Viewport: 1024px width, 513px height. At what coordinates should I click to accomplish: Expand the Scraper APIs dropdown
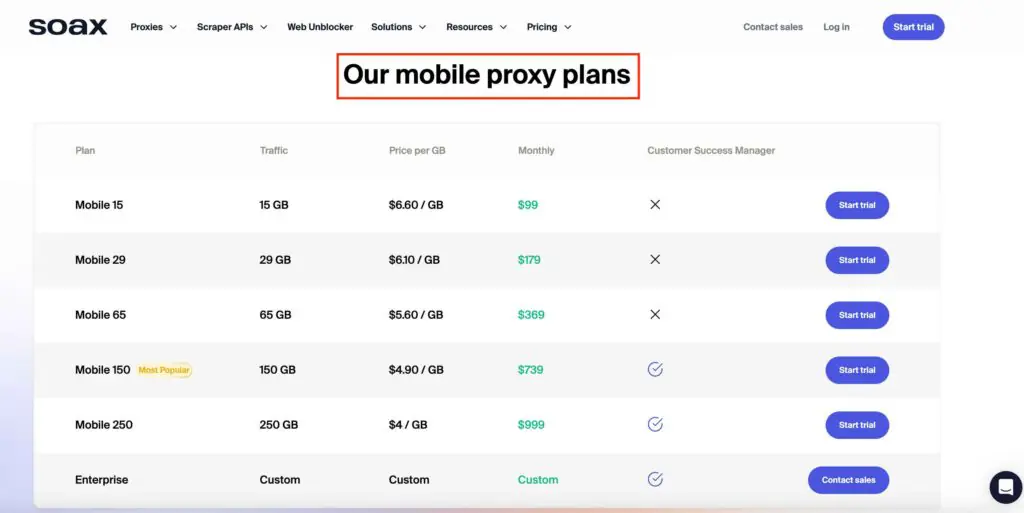click(232, 27)
